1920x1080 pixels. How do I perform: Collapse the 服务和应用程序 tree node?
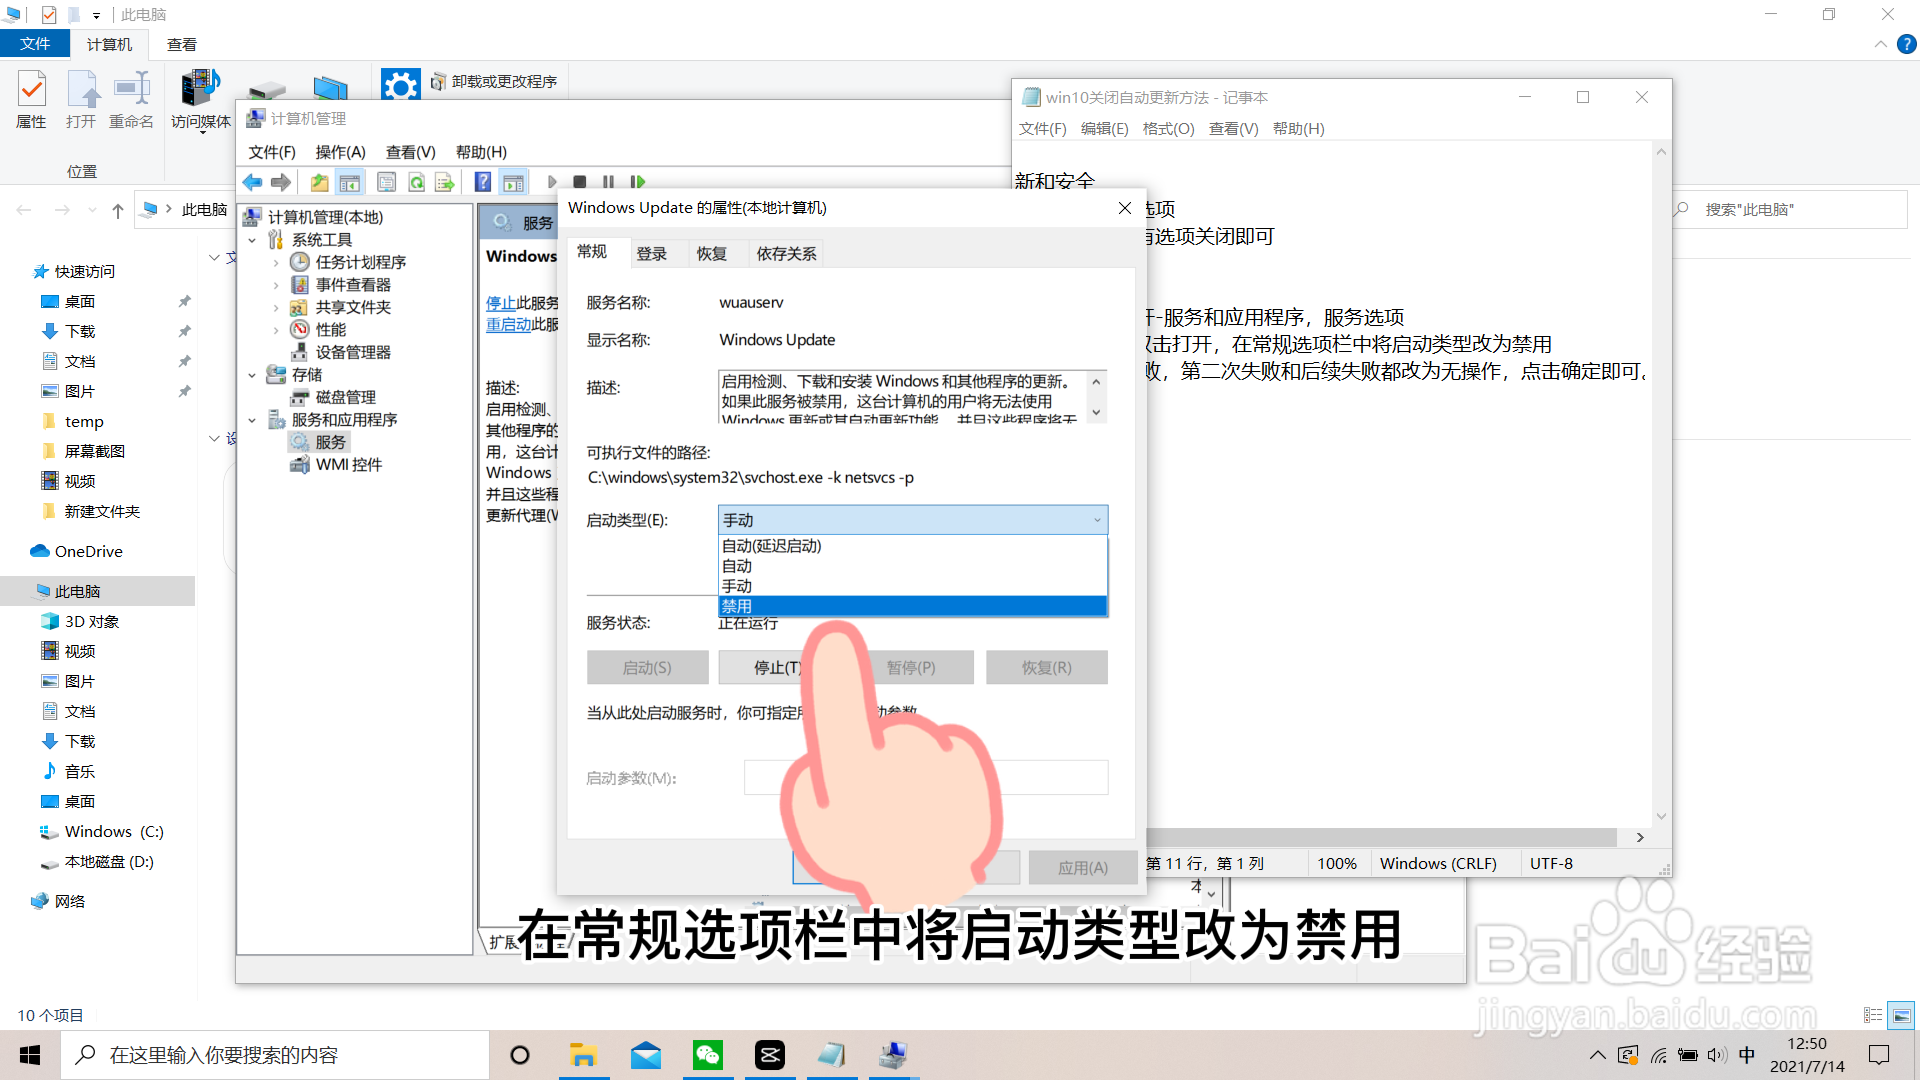[x=253, y=419]
